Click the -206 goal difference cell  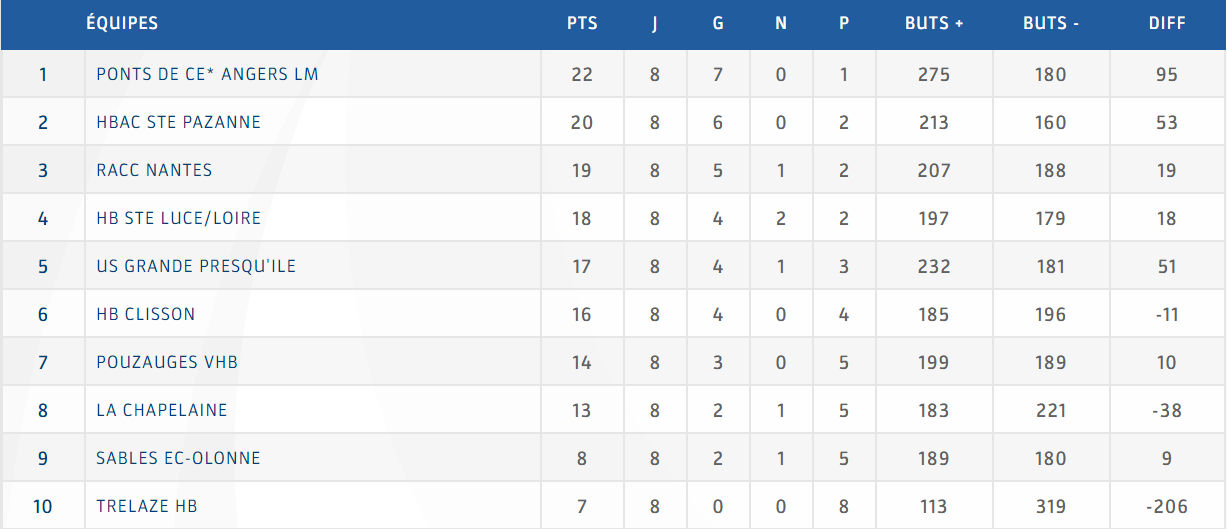pyautogui.click(x=1167, y=506)
